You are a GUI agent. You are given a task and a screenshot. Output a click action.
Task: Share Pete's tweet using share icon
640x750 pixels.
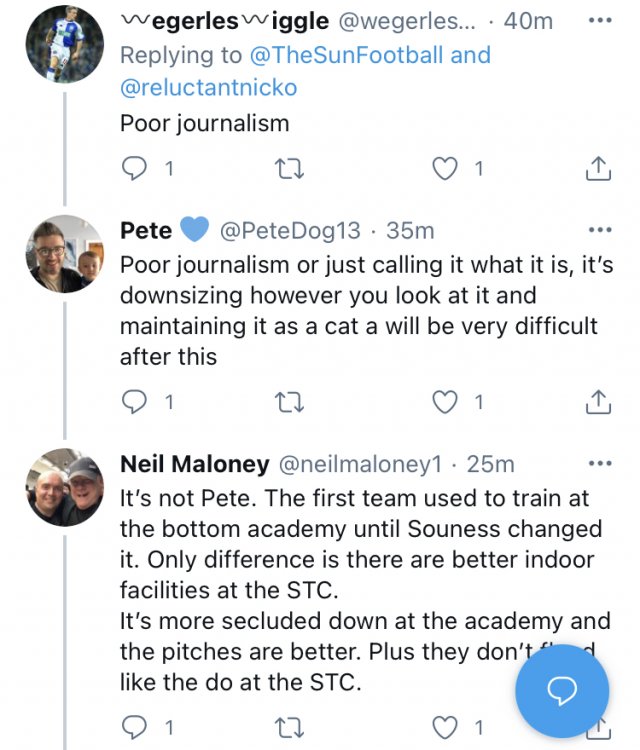[x=597, y=402]
